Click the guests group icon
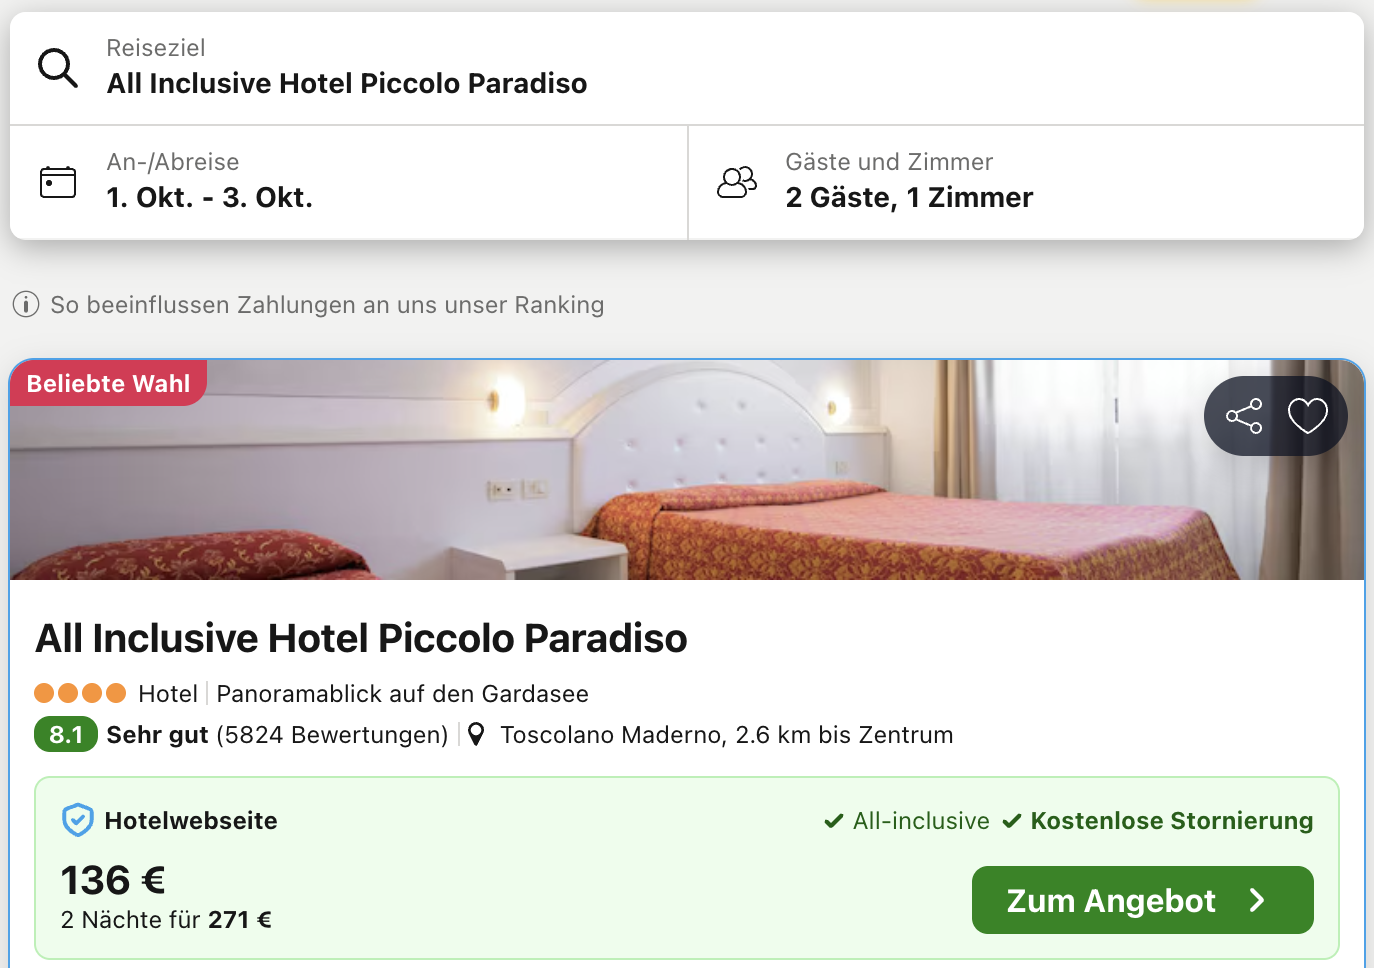This screenshot has height=968, width=1374. point(737,182)
